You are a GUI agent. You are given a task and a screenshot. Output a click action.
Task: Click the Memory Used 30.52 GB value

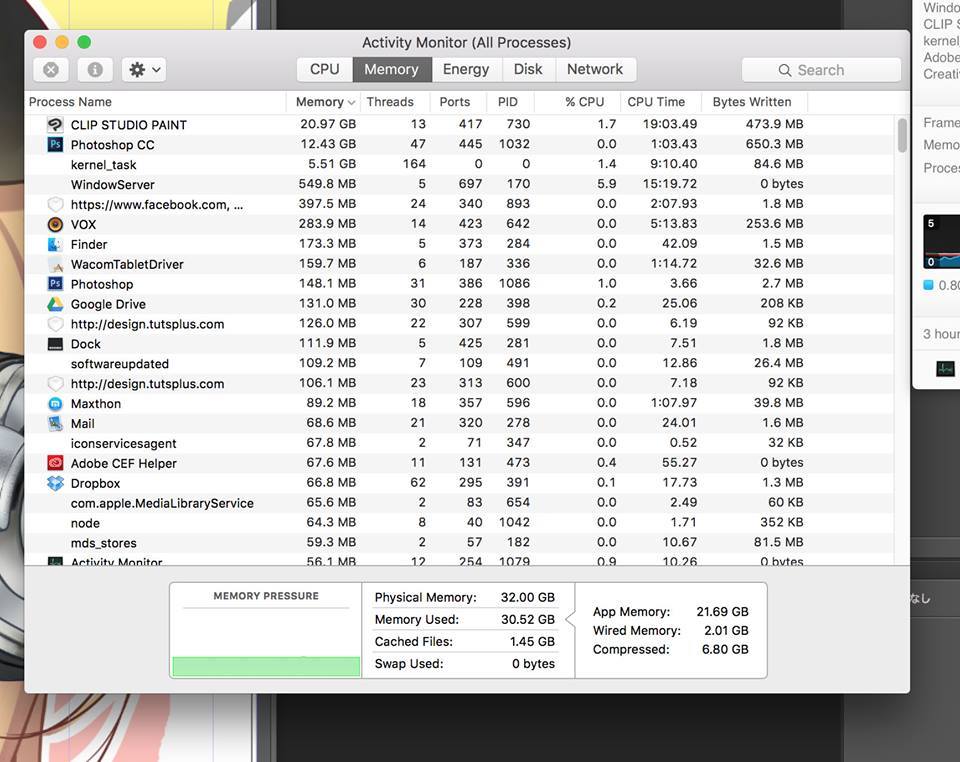(528, 619)
